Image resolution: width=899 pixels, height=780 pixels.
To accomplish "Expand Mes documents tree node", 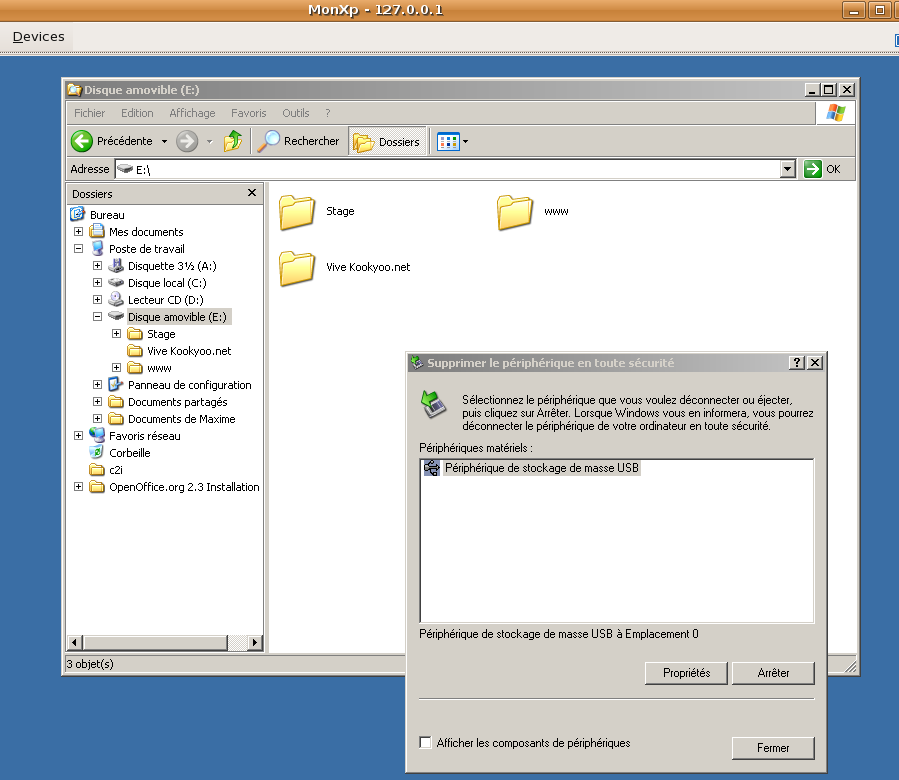I will (x=79, y=232).
